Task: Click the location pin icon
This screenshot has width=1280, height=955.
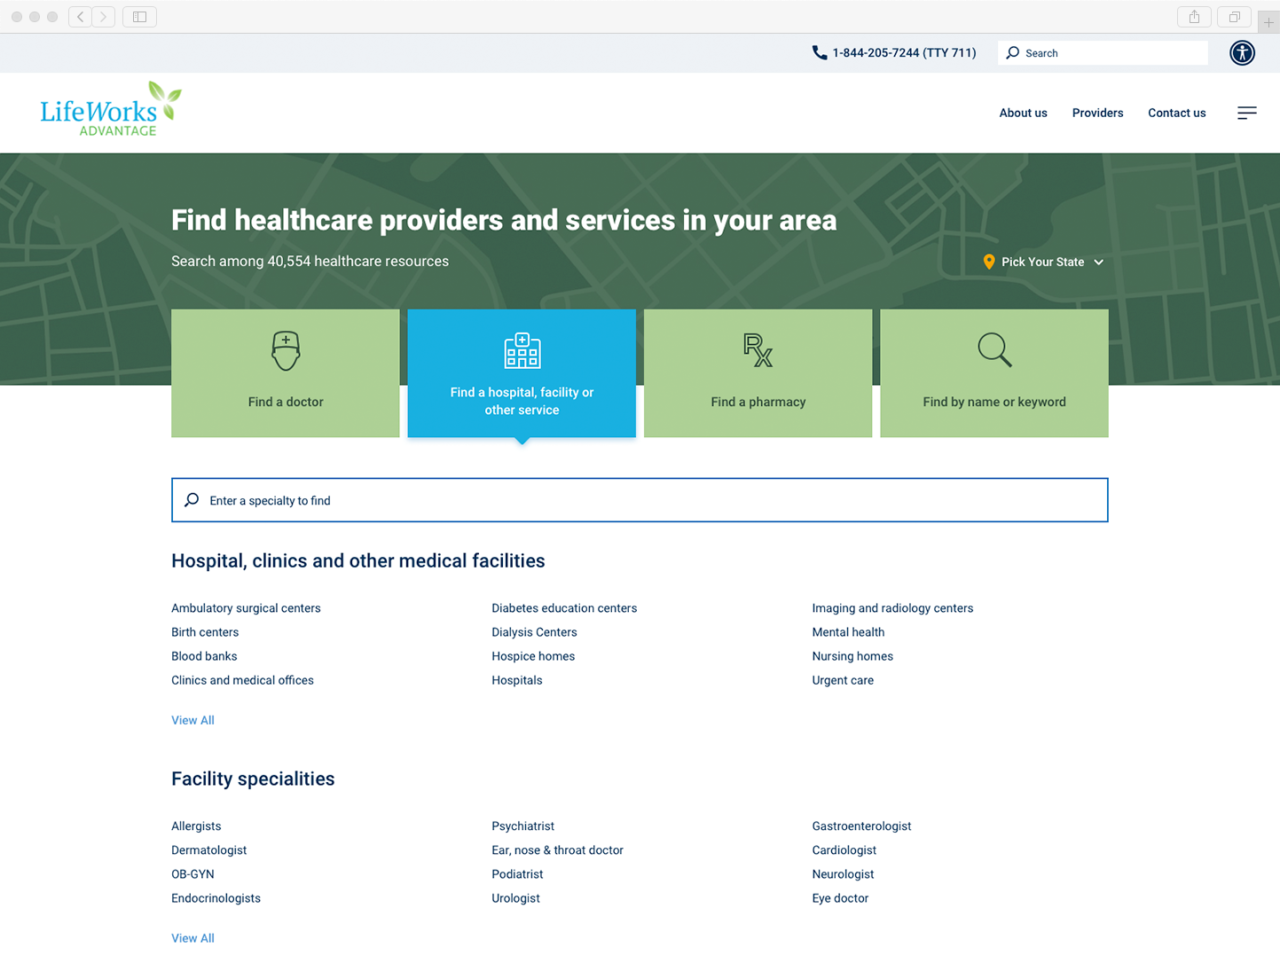Action: click(x=989, y=262)
